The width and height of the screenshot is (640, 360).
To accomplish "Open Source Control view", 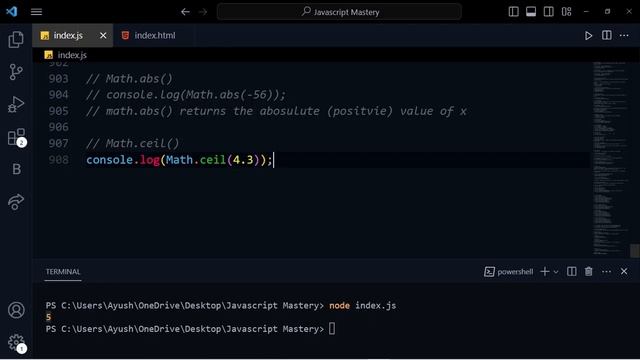I will [16, 72].
